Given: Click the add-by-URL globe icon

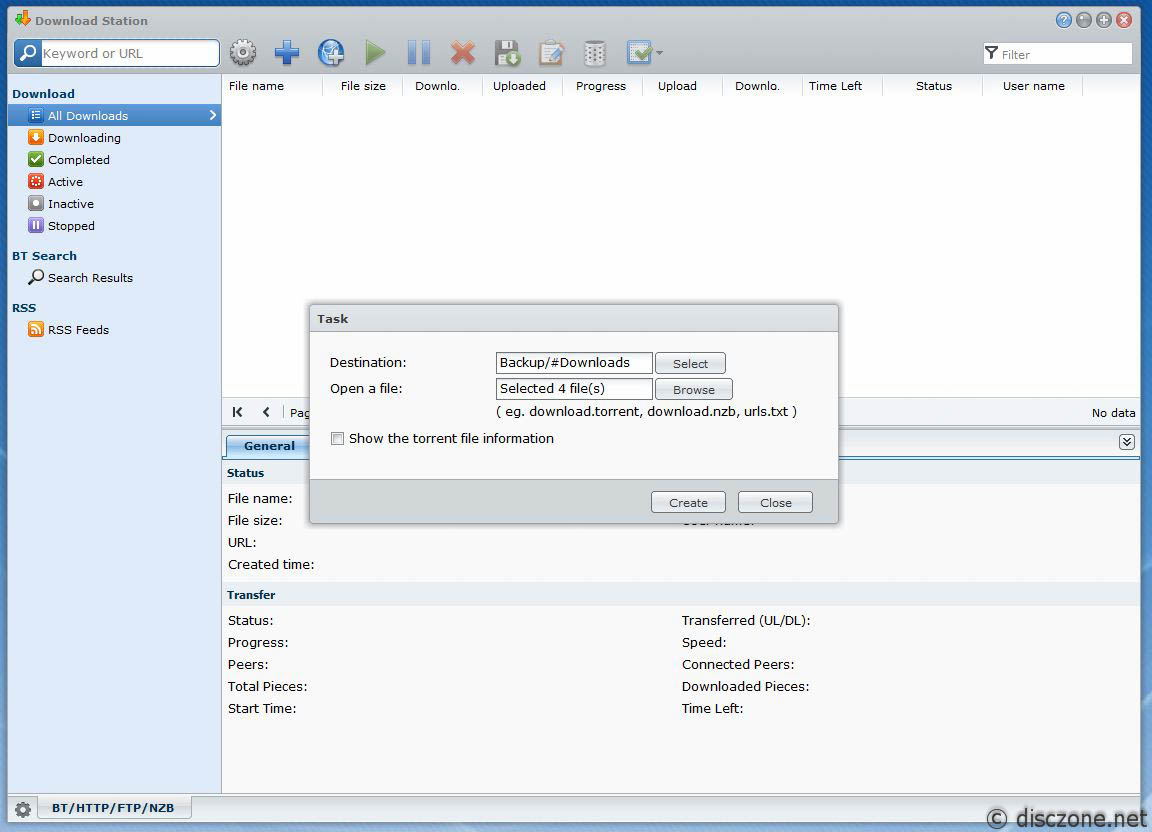Looking at the screenshot, I should 331,53.
